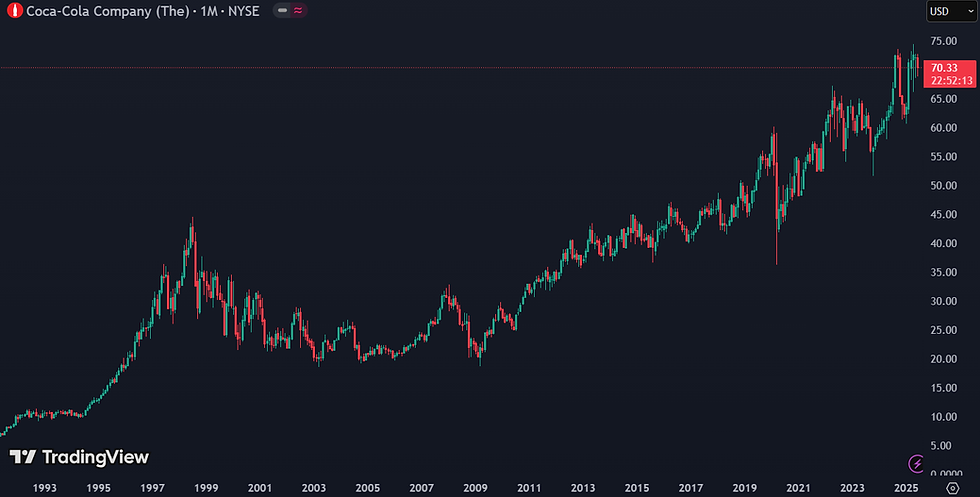The width and height of the screenshot is (980, 497).
Task: Toggle the gray dash pill next to title
Action: 282,11
